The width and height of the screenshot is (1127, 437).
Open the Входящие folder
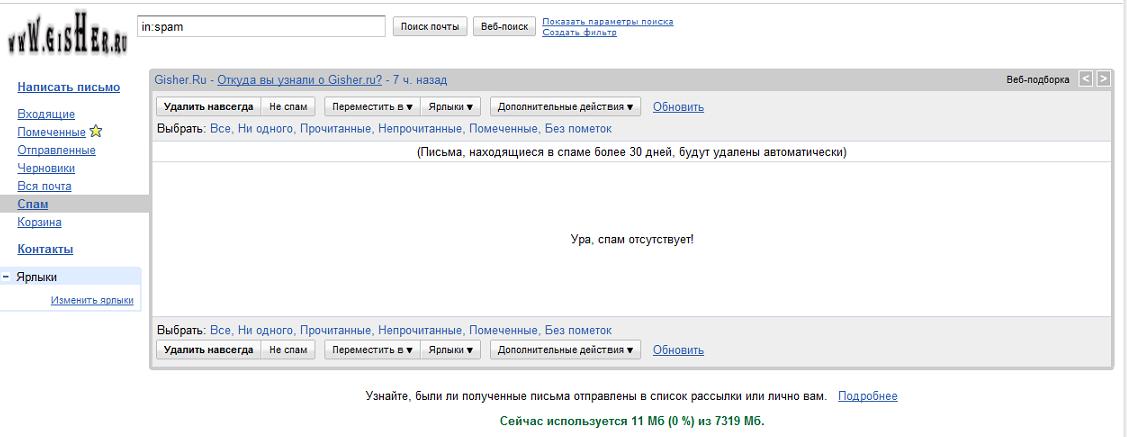click(x=46, y=114)
